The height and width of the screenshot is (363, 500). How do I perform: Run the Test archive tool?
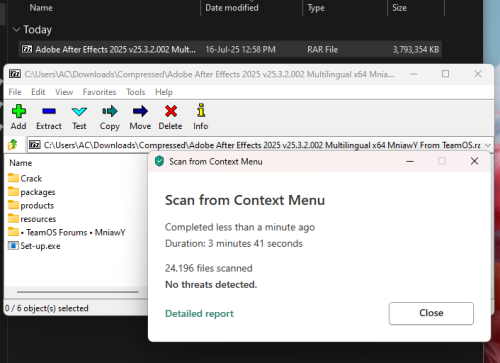pos(79,111)
